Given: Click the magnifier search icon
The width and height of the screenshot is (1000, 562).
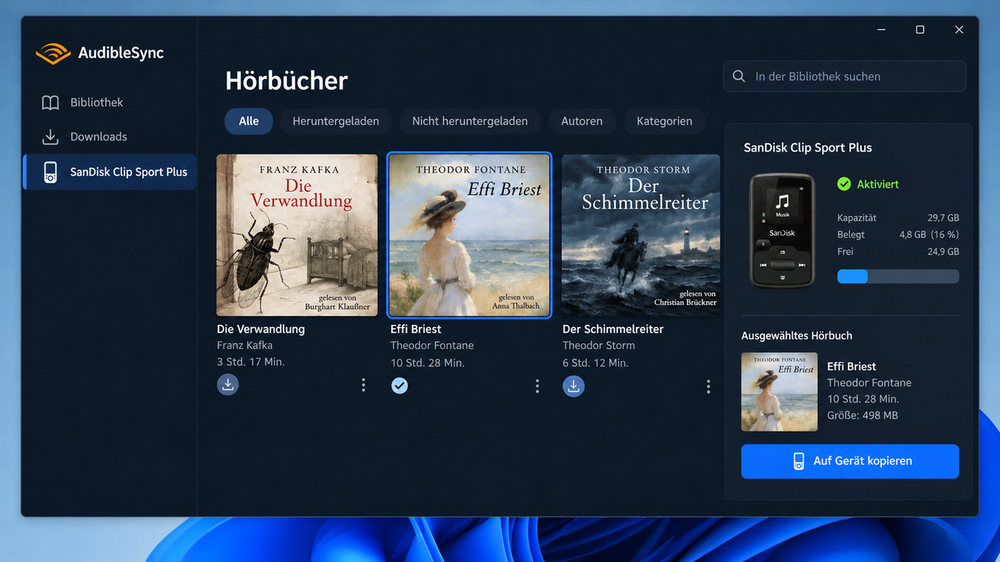Looking at the screenshot, I should (x=739, y=77).
